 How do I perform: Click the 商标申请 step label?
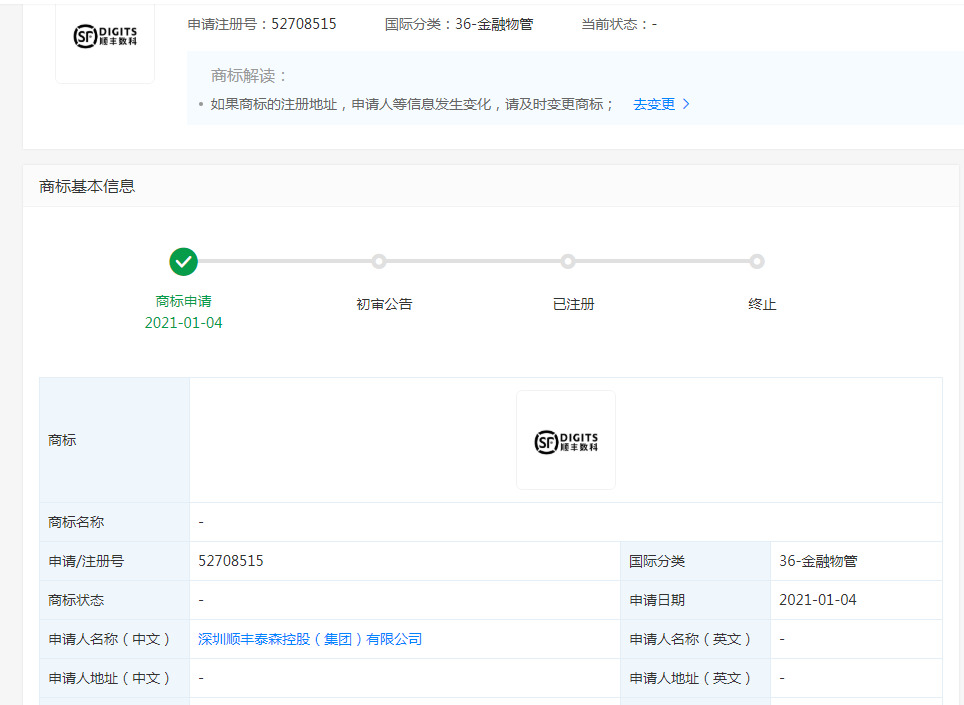(x=183, y=301)
